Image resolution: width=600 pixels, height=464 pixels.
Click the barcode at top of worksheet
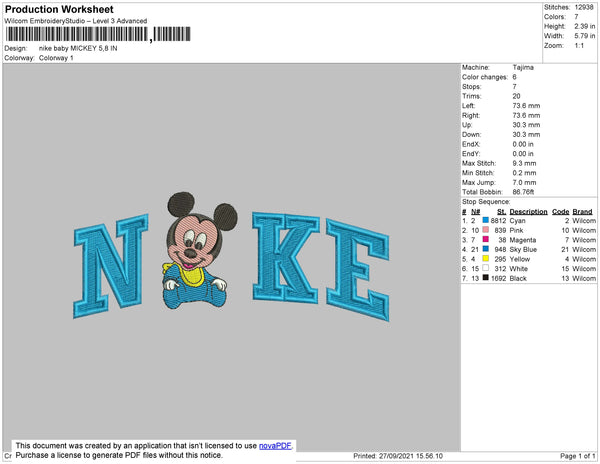98,34
